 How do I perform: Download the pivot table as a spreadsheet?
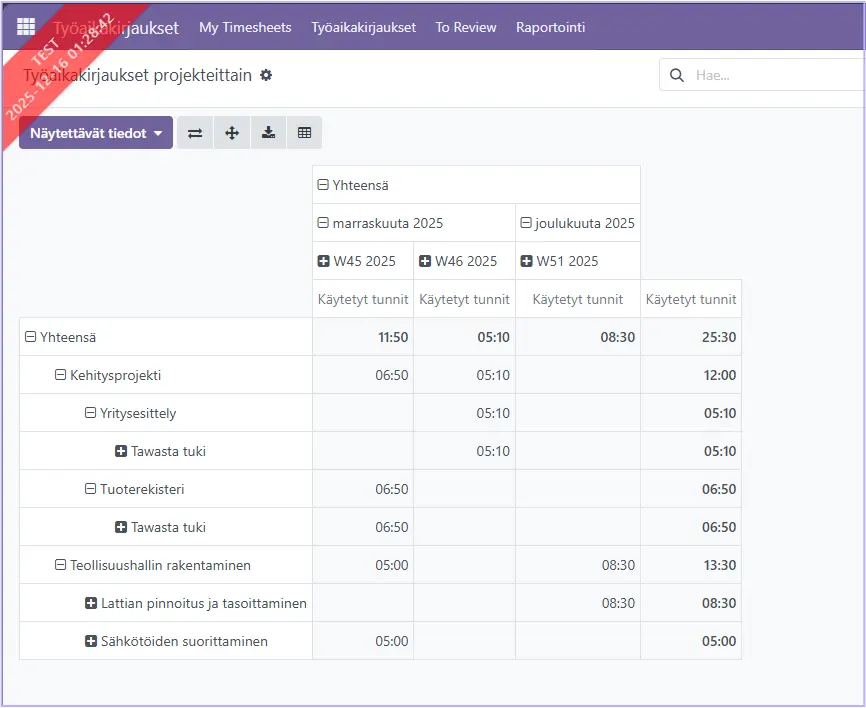coord(268,133)
